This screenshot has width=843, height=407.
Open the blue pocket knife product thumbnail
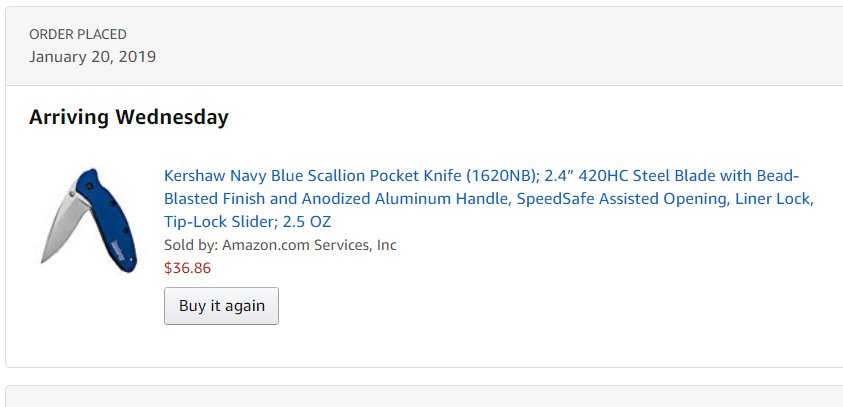(89, 220)
